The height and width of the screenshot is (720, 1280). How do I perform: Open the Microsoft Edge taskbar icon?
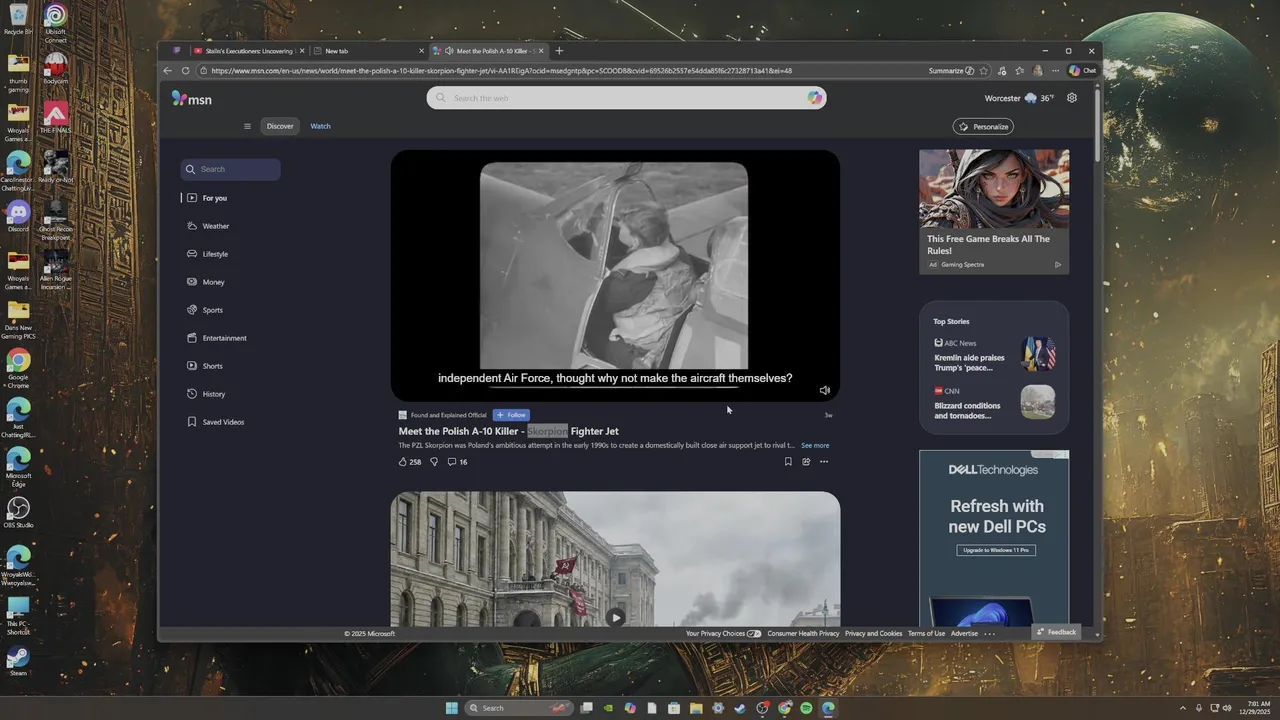point(828,708)
